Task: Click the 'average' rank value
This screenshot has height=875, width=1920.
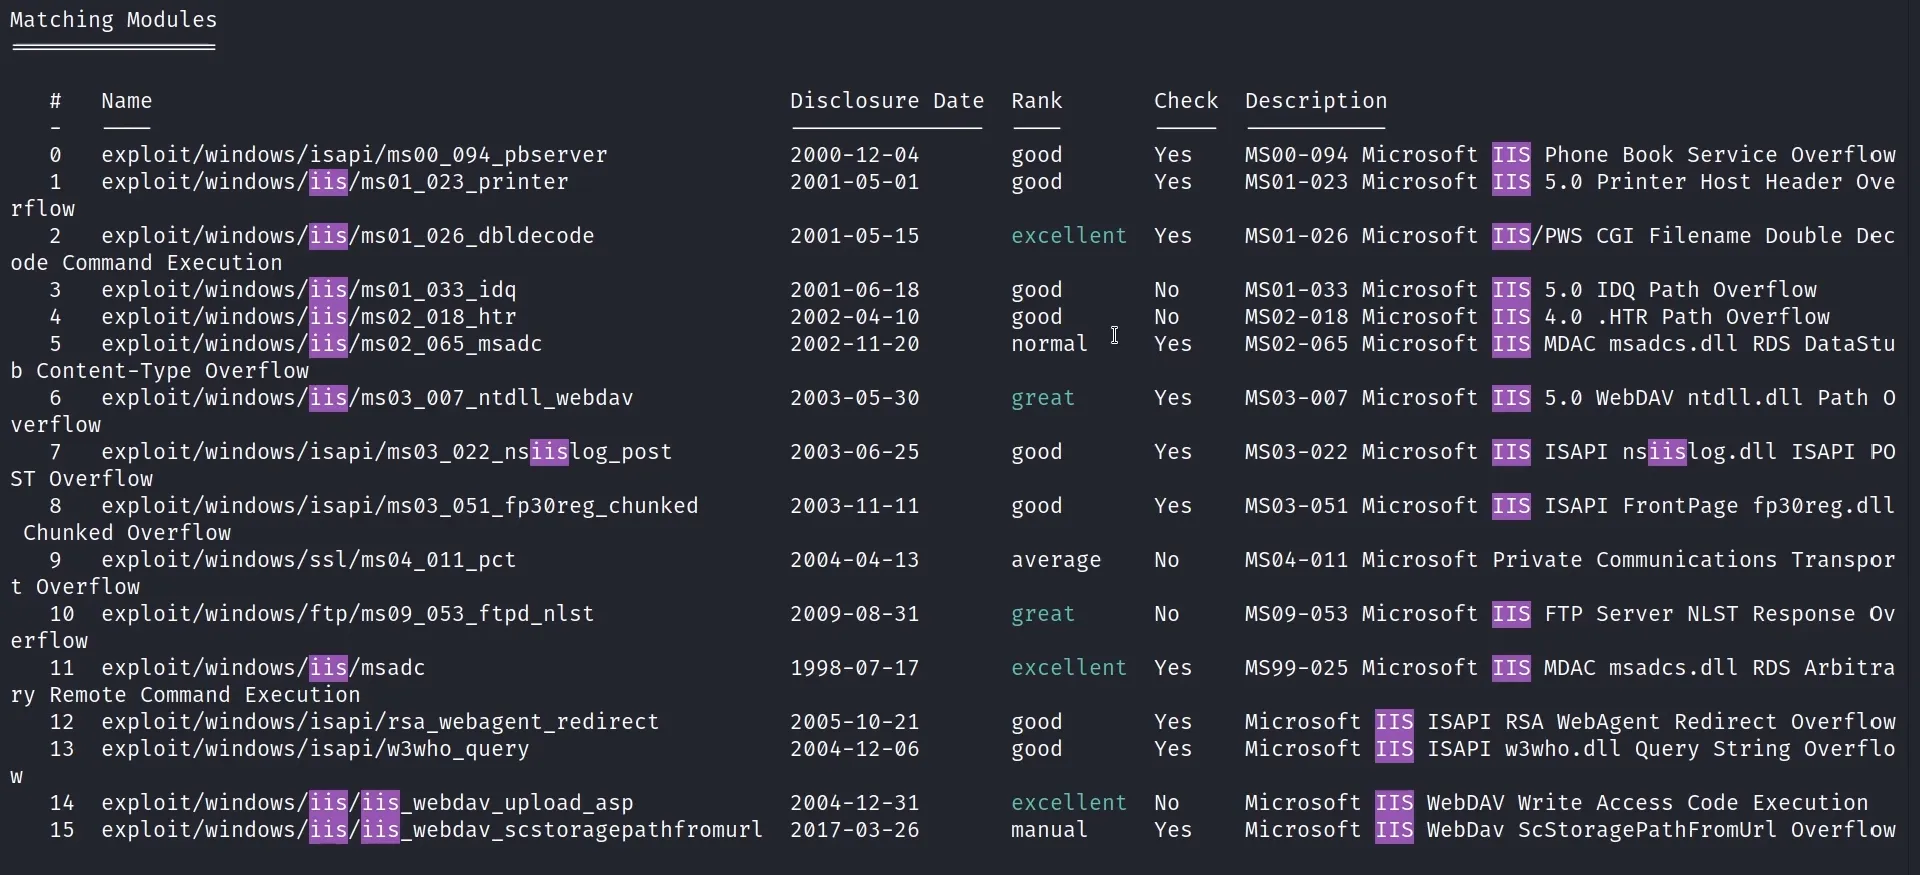Action: (1056, 560)
